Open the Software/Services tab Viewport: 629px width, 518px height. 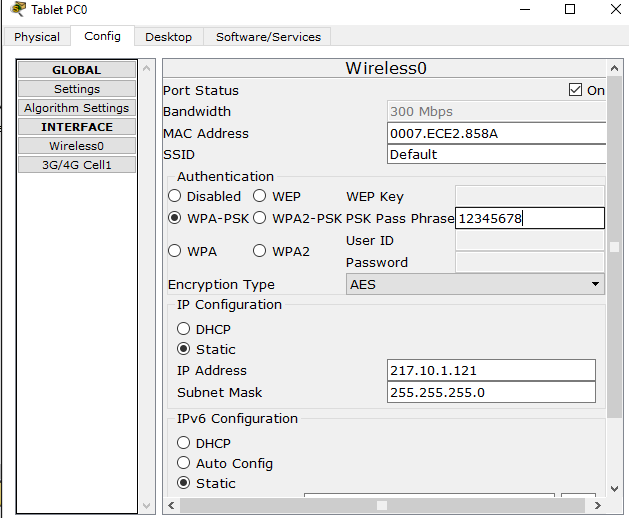point(268,37)
